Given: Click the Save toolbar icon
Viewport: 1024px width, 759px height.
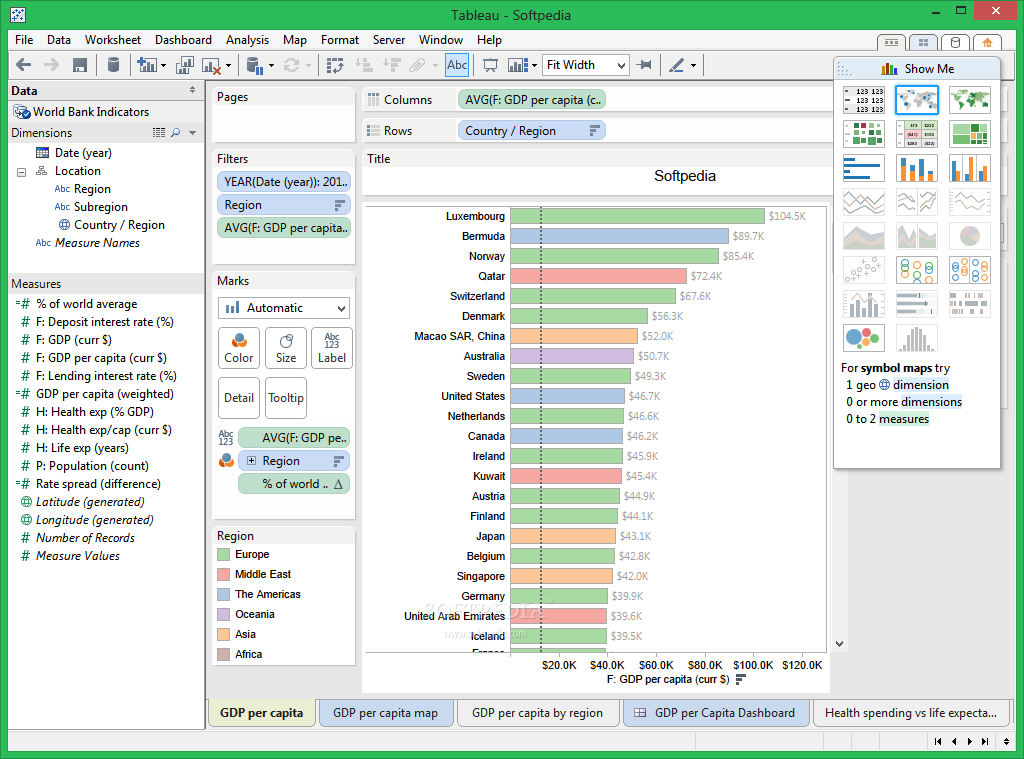Looking at the screenshot, I should pyautogui.click(x=80, y=65).
